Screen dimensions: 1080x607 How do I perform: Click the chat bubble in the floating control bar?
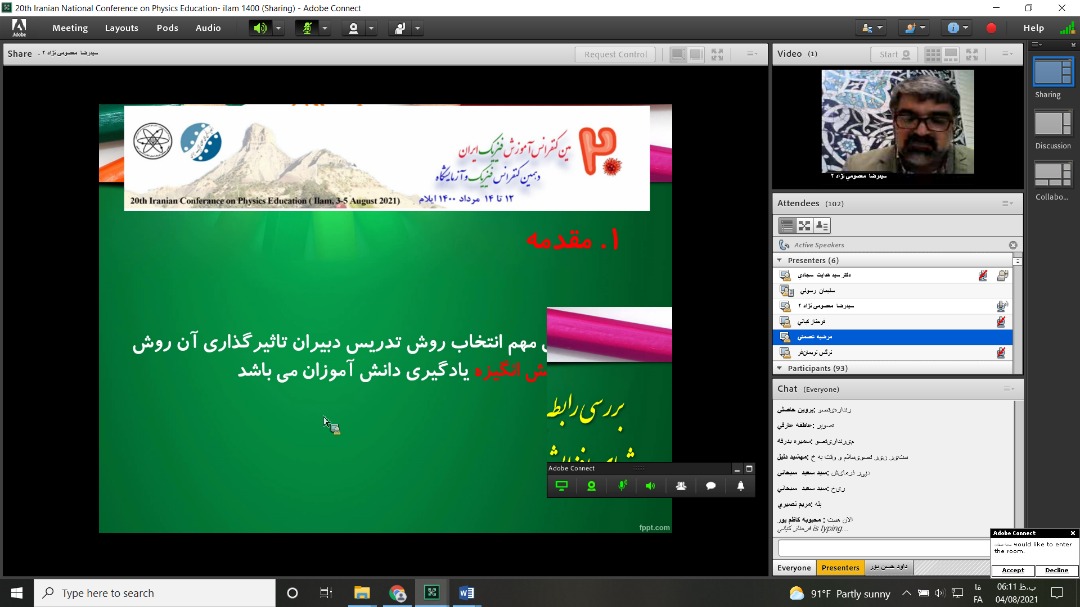pos(710,485)
